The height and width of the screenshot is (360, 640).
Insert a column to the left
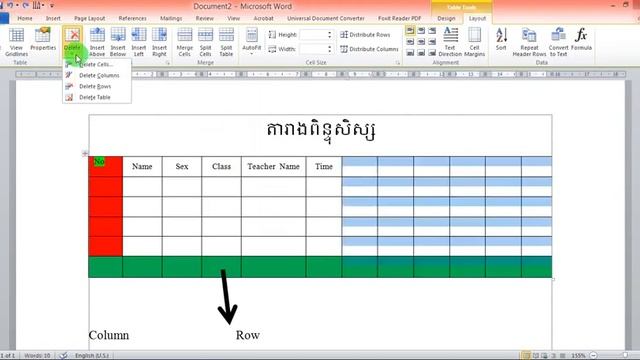[x=139, y=42]
